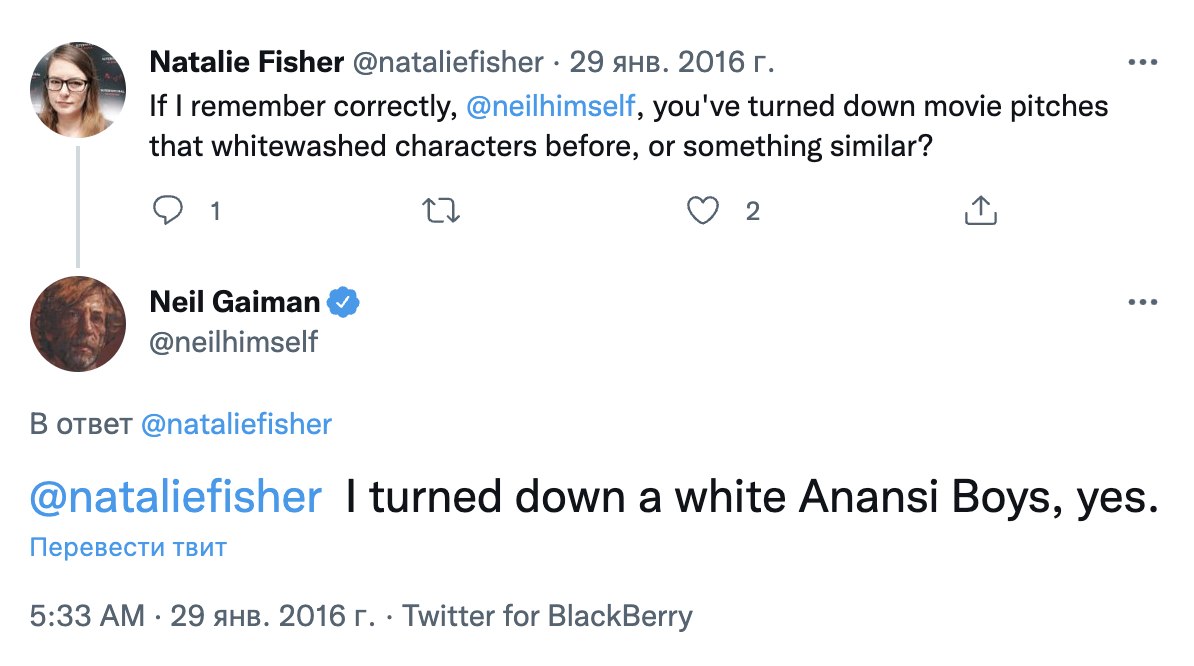Image resolution: width=1194 pixels, height=666 pixels.
Task: Open more options for Natalie Fisher's tweet
Action: click(1141, 62)
